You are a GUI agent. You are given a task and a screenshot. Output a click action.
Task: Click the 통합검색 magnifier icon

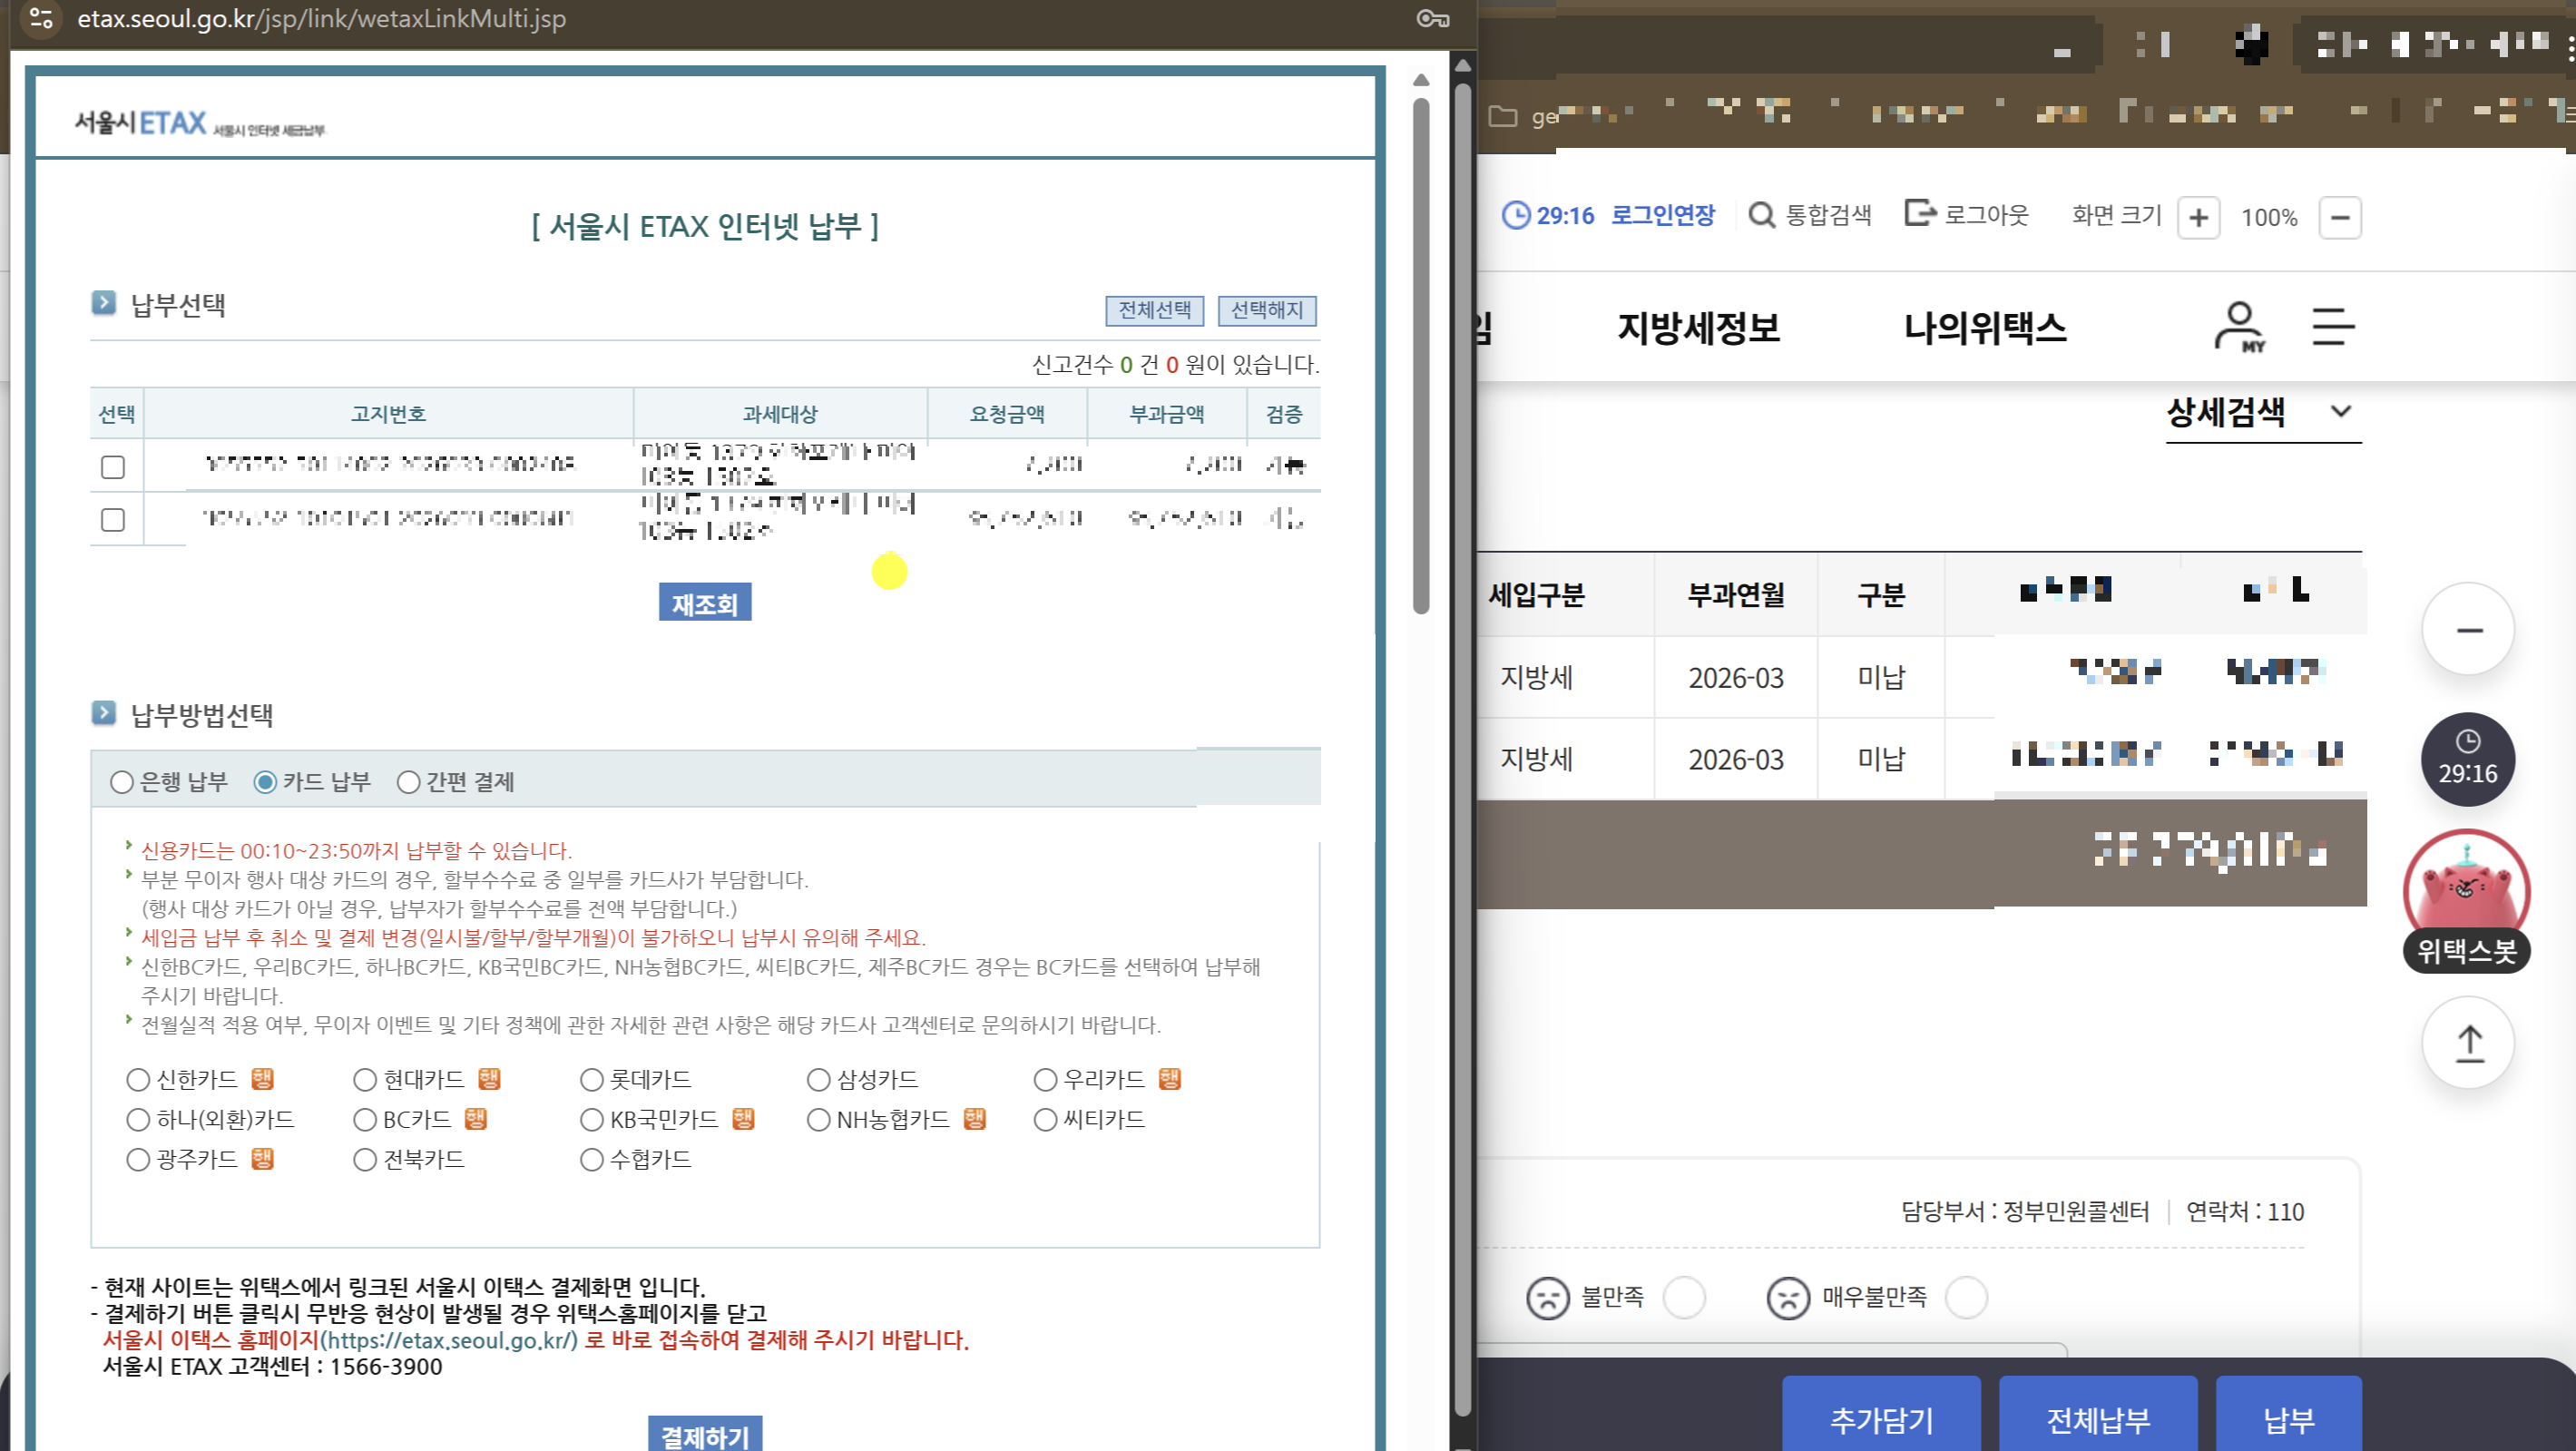(1761, 215)
